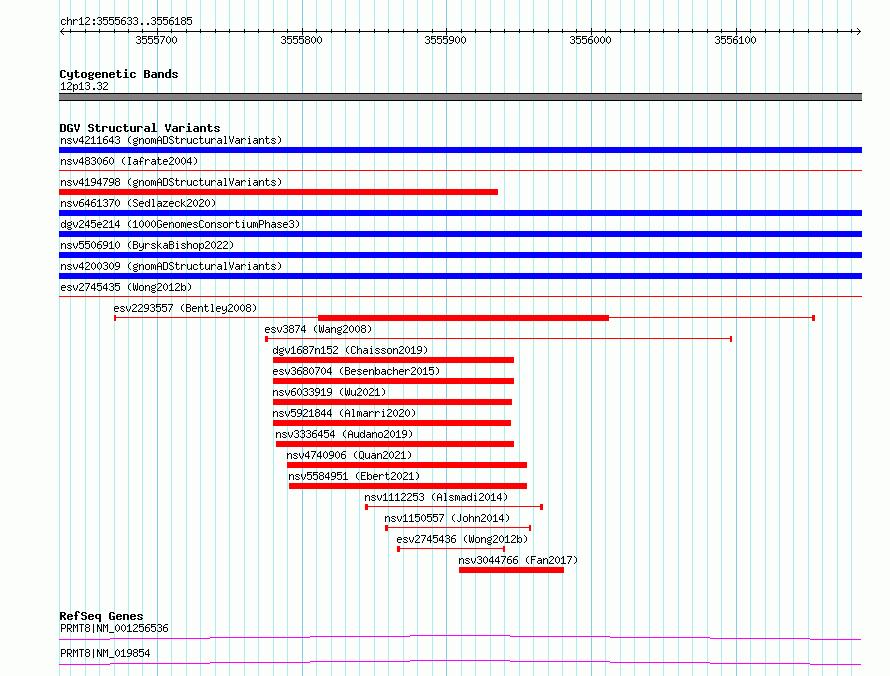Select the thin red line of esv3874

click(x=498, y=339)
